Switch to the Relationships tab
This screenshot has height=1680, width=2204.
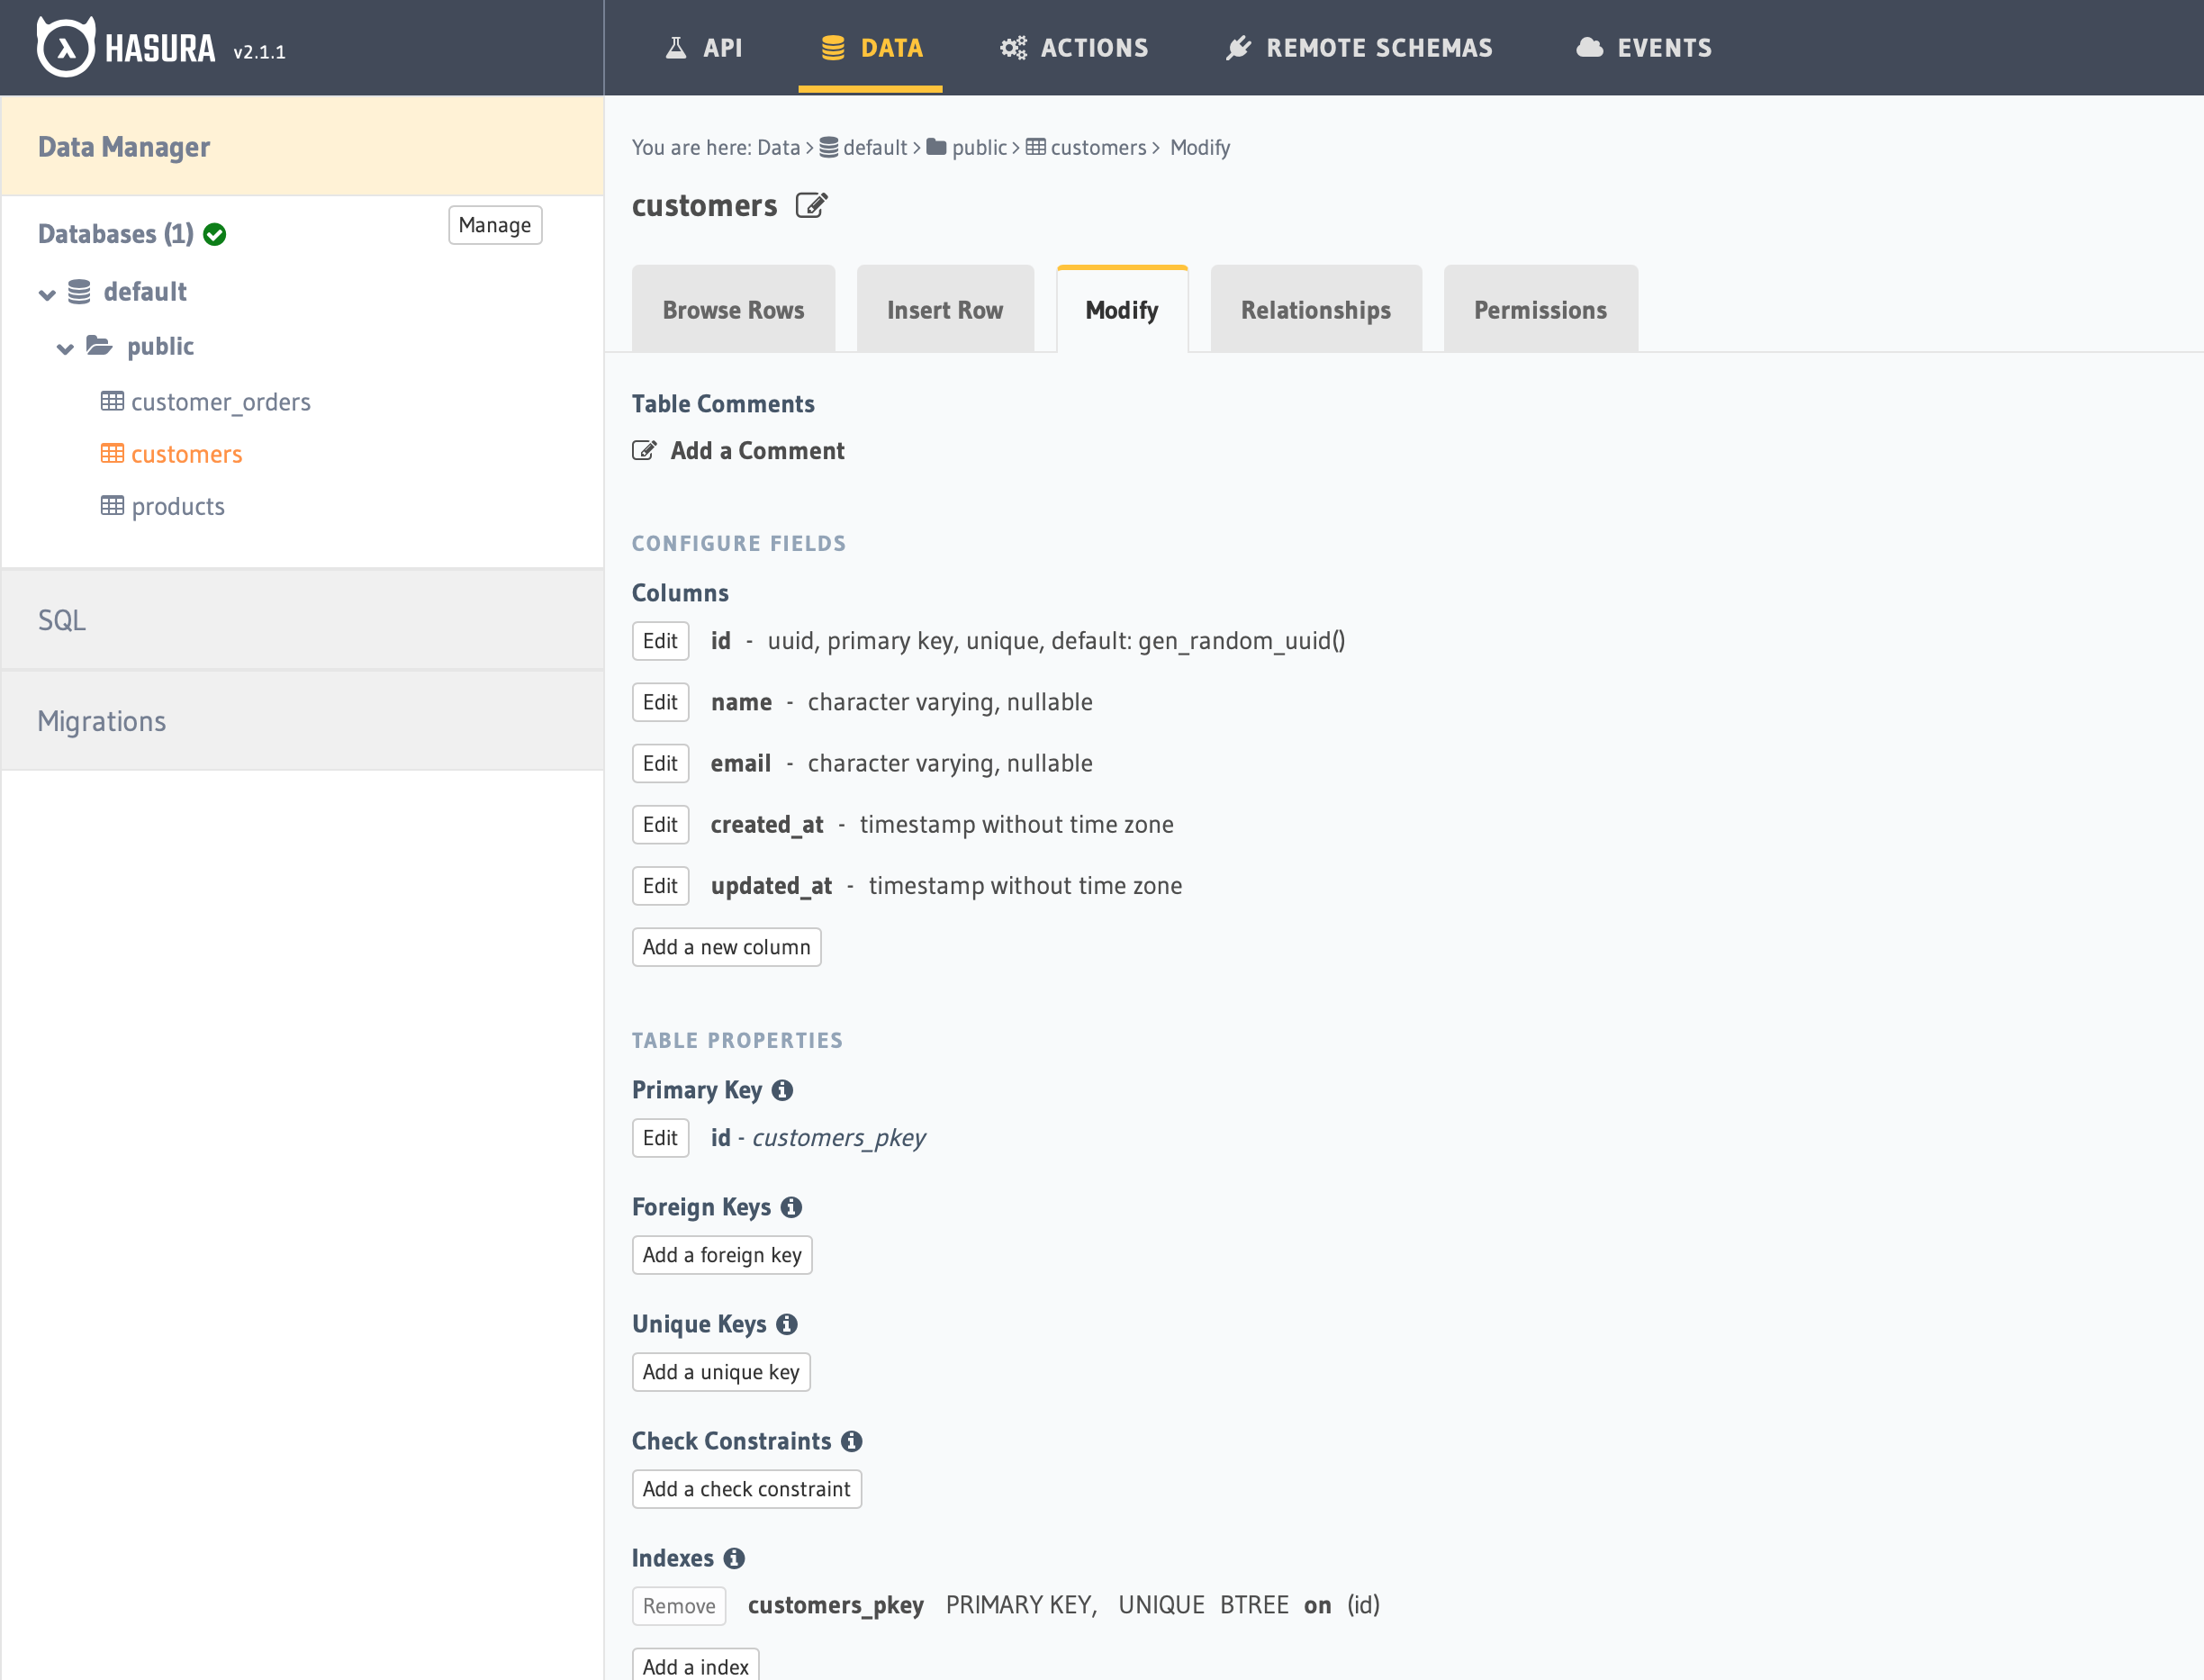click(x=1315, y=310)
